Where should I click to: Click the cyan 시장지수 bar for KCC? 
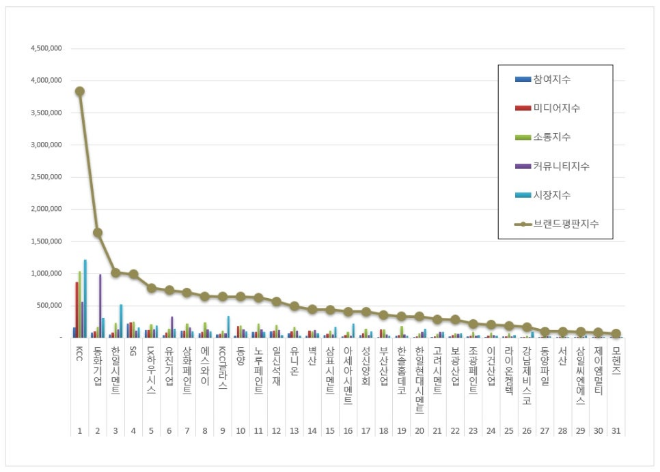(x=86, y=299)
